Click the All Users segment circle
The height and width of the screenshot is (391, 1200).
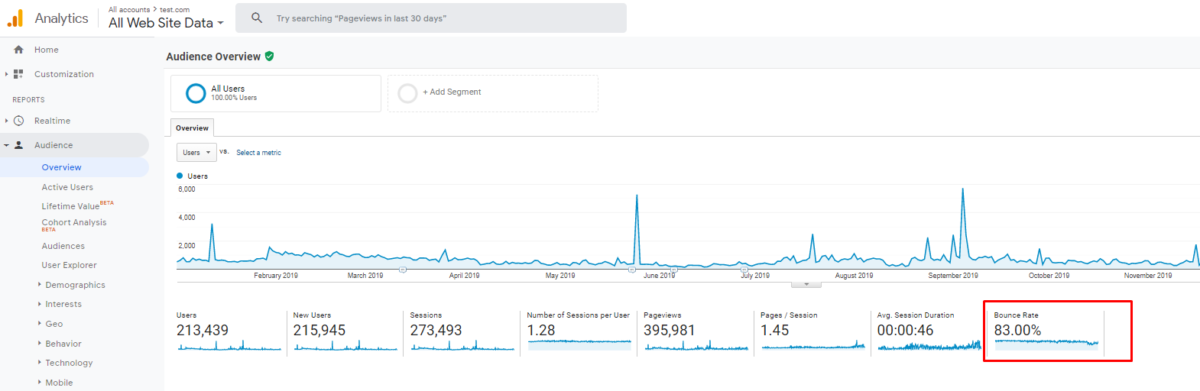point(195,93)
